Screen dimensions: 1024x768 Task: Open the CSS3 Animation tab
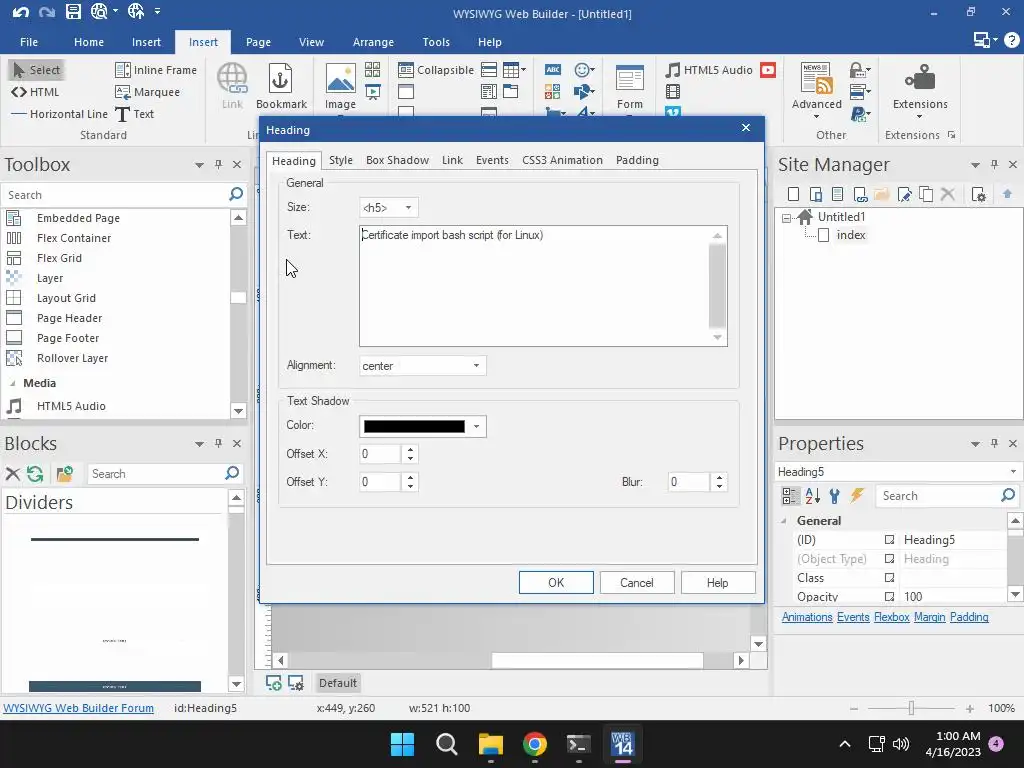(562, 160)
